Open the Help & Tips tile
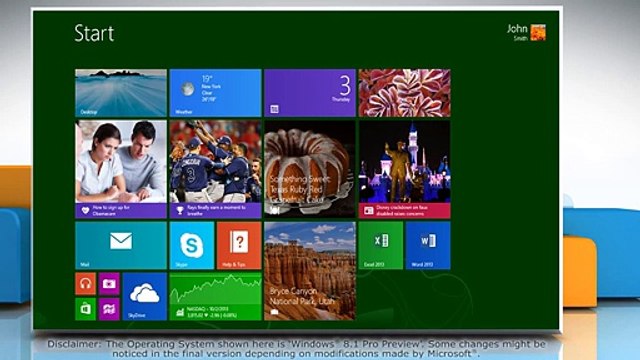Screen dimensions: 640x360 coord(239,245)
